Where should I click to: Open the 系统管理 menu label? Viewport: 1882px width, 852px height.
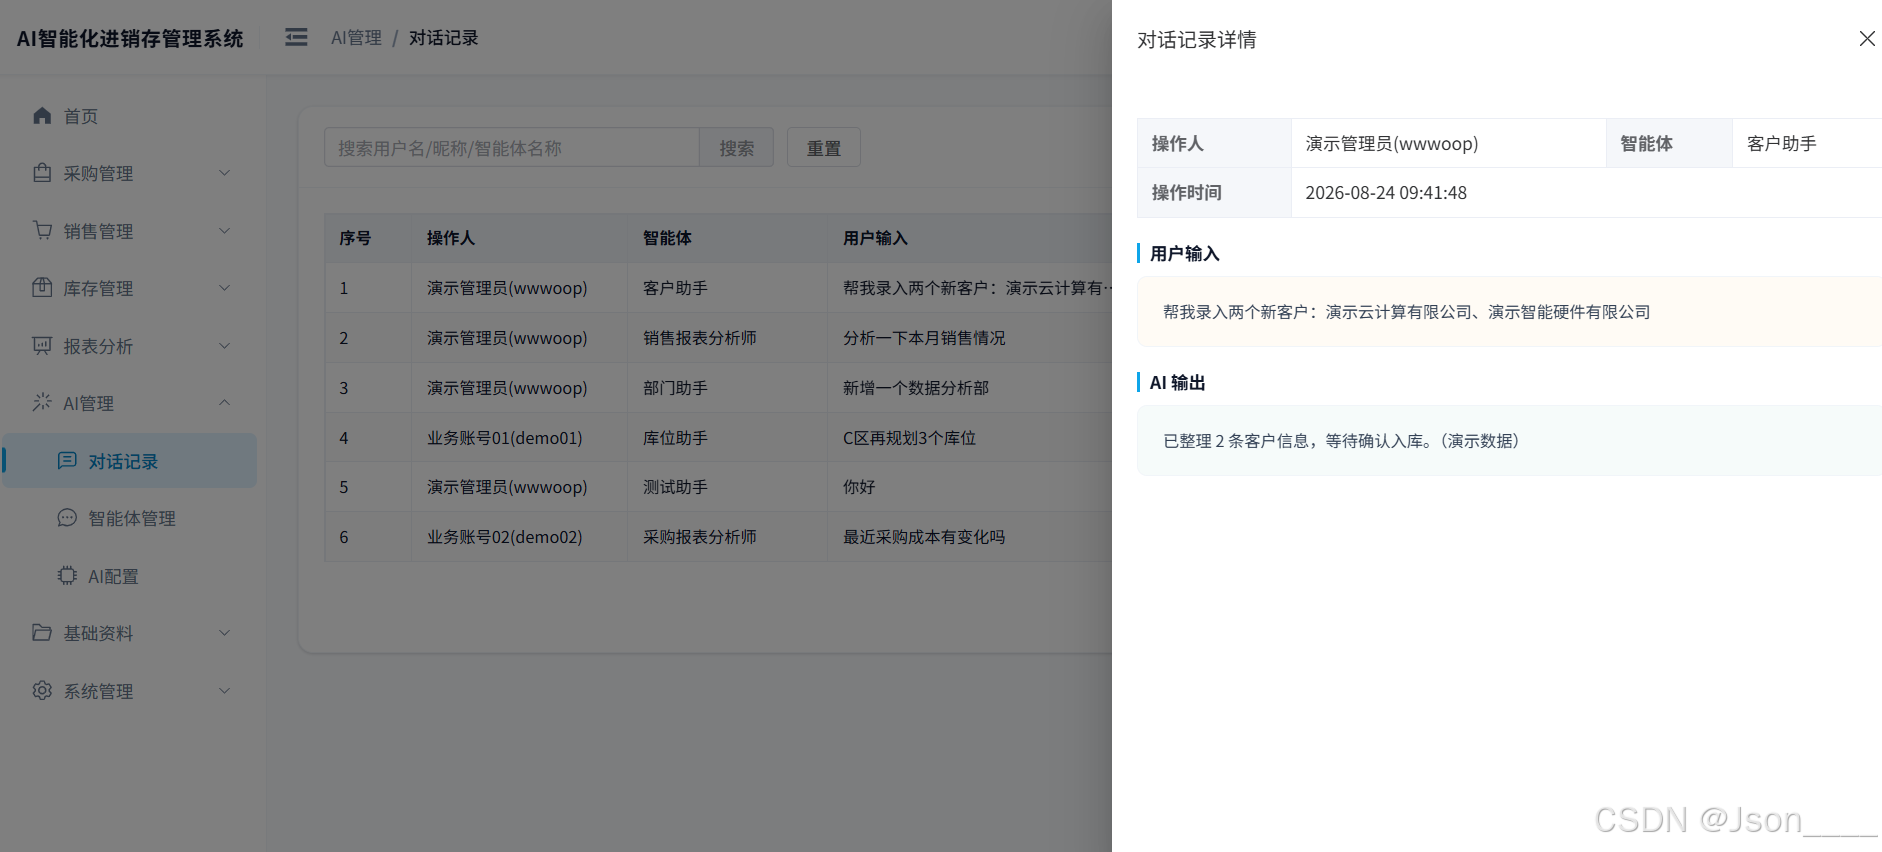(98, 692)
